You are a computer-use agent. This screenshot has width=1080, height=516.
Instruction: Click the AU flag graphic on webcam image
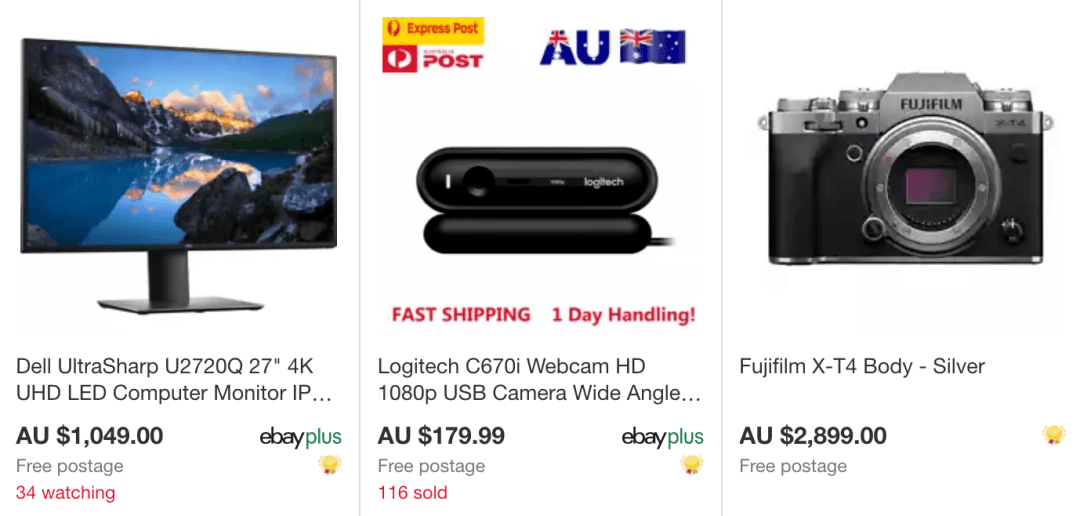pyautogui.click(x=613, y=47)
